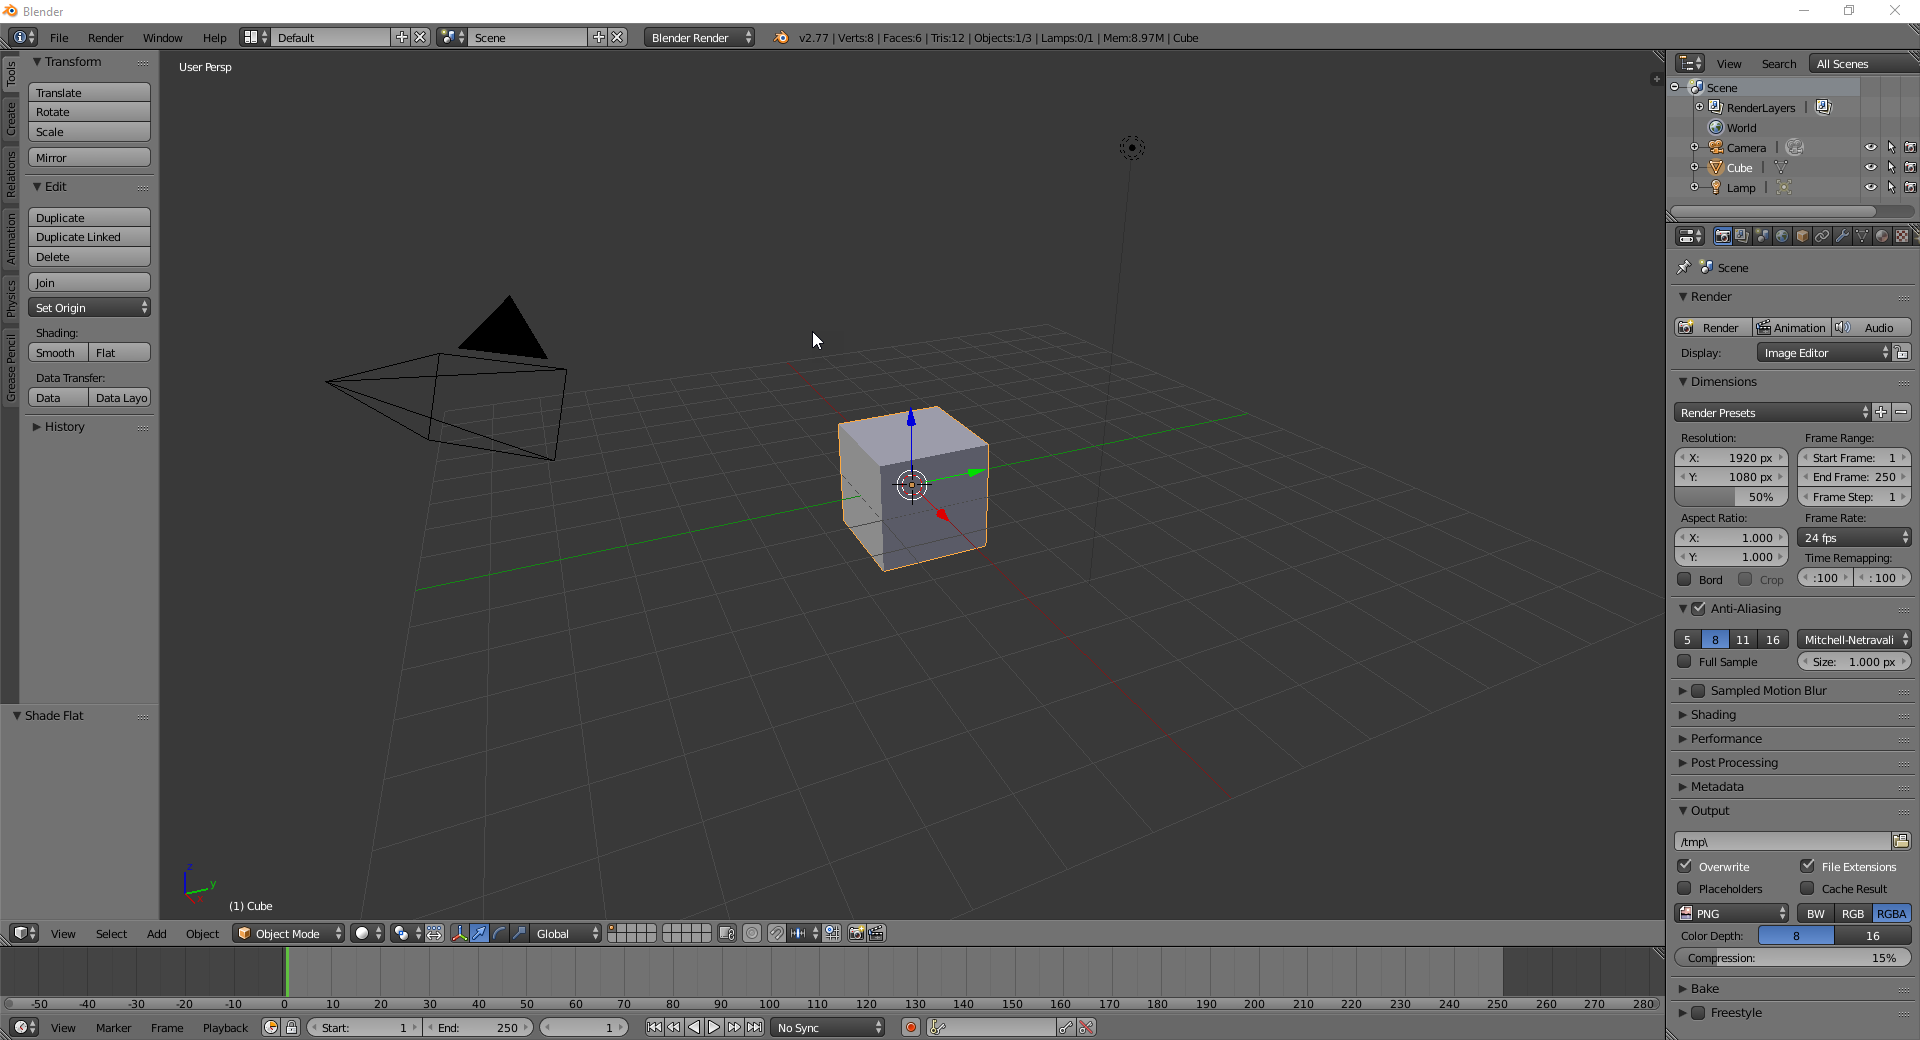Open Modifiers properties via wrench icon
The width and height of the screenshot is (1920, 1040).
tap(1842, 236)
